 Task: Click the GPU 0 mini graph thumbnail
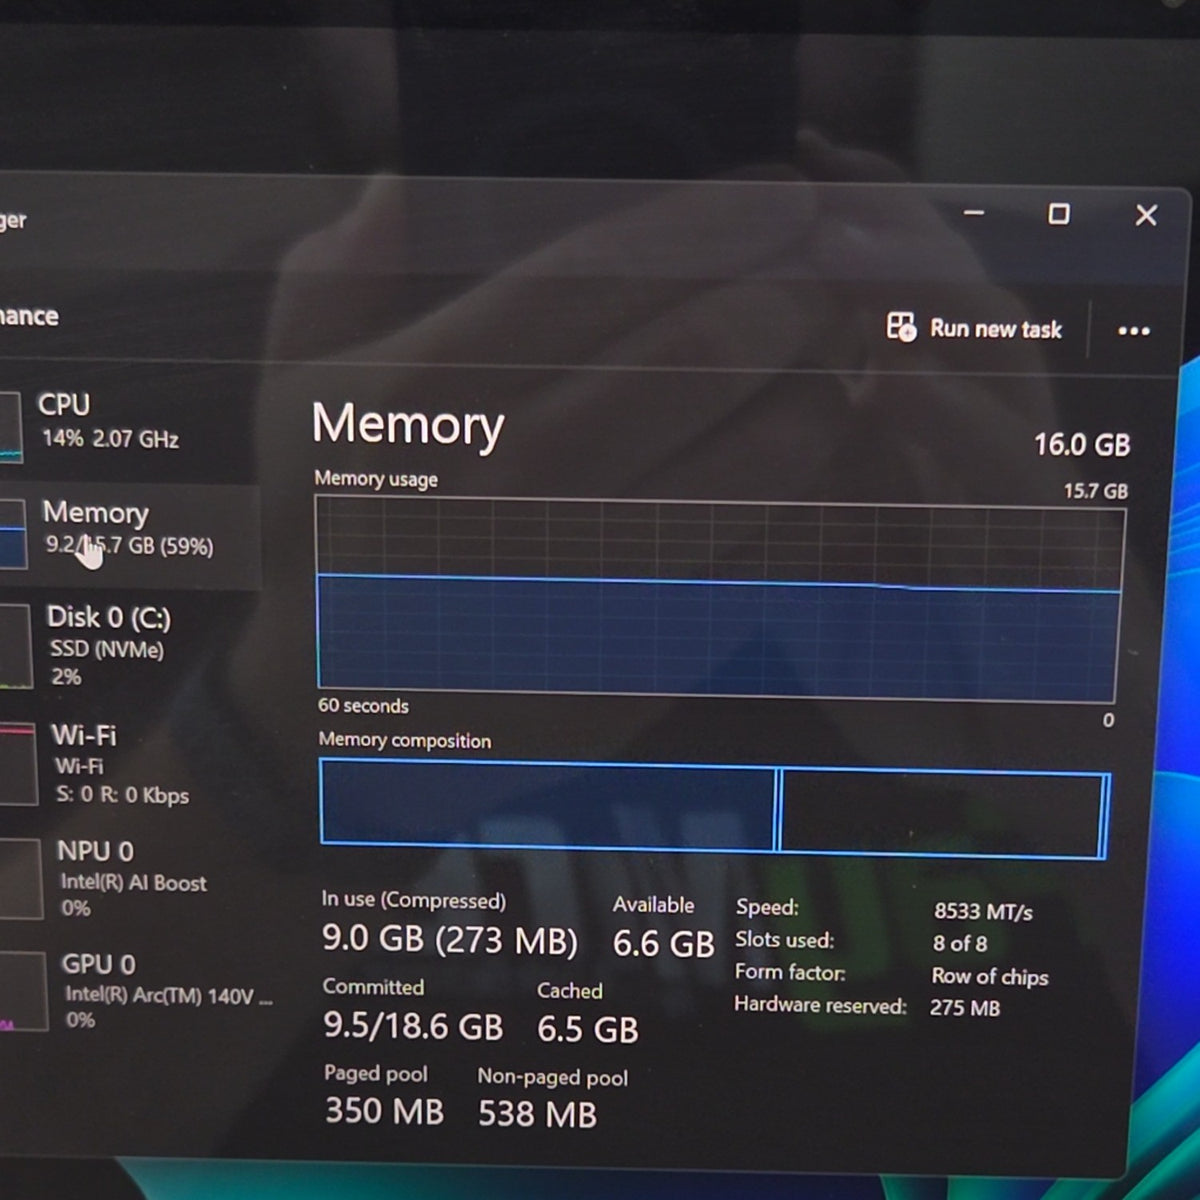[x=23, y=990]
